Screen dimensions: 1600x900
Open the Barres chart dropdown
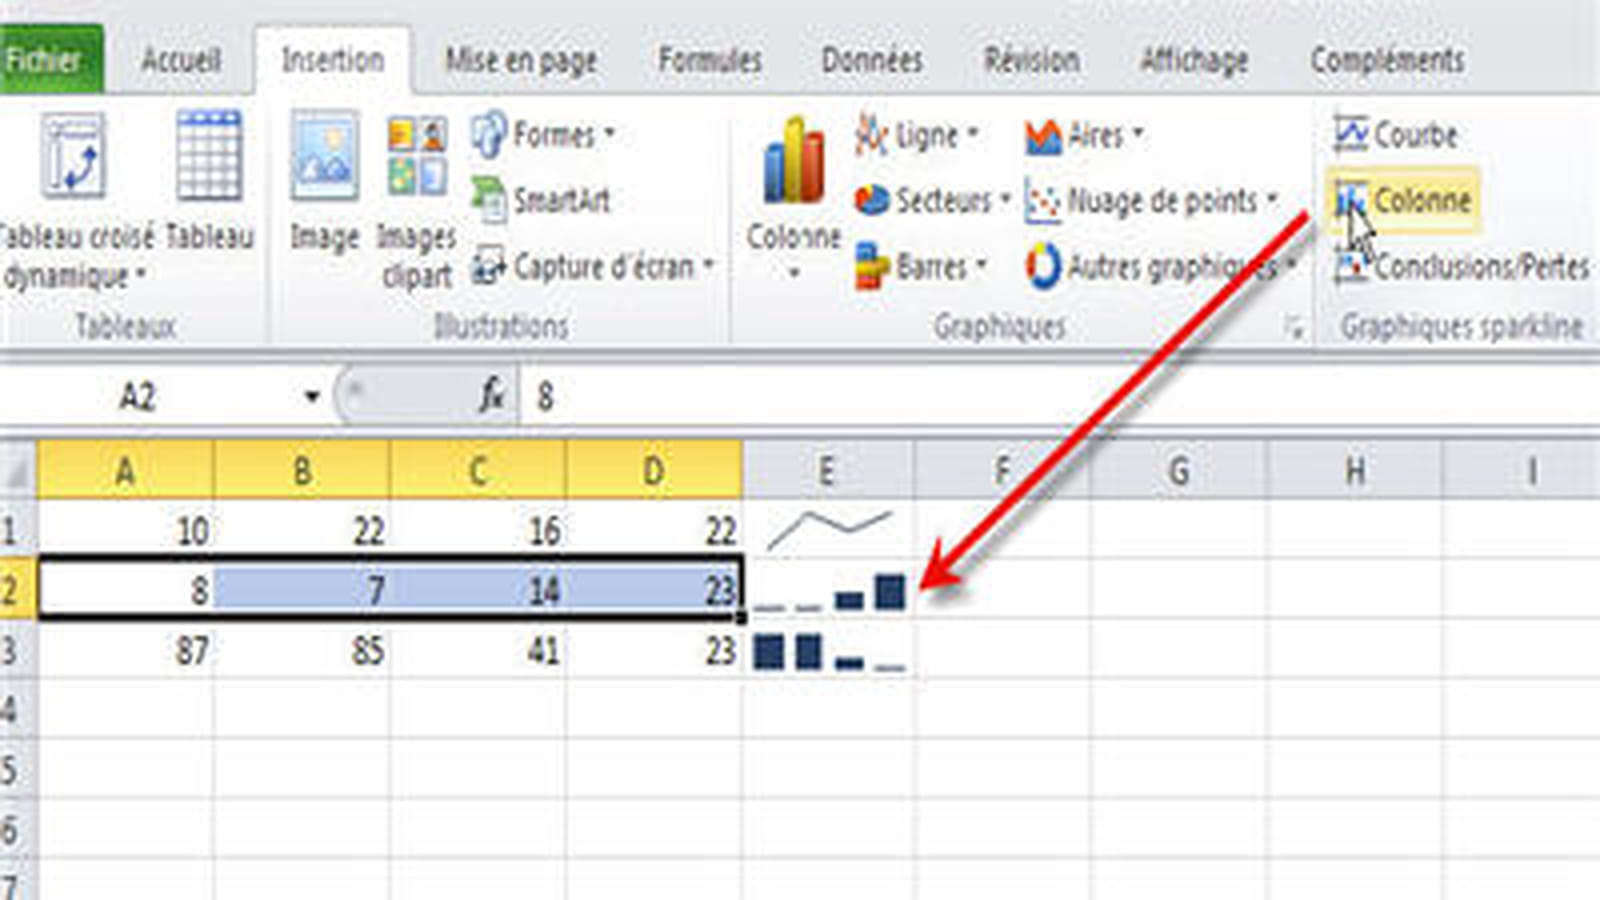coord(921,266)
